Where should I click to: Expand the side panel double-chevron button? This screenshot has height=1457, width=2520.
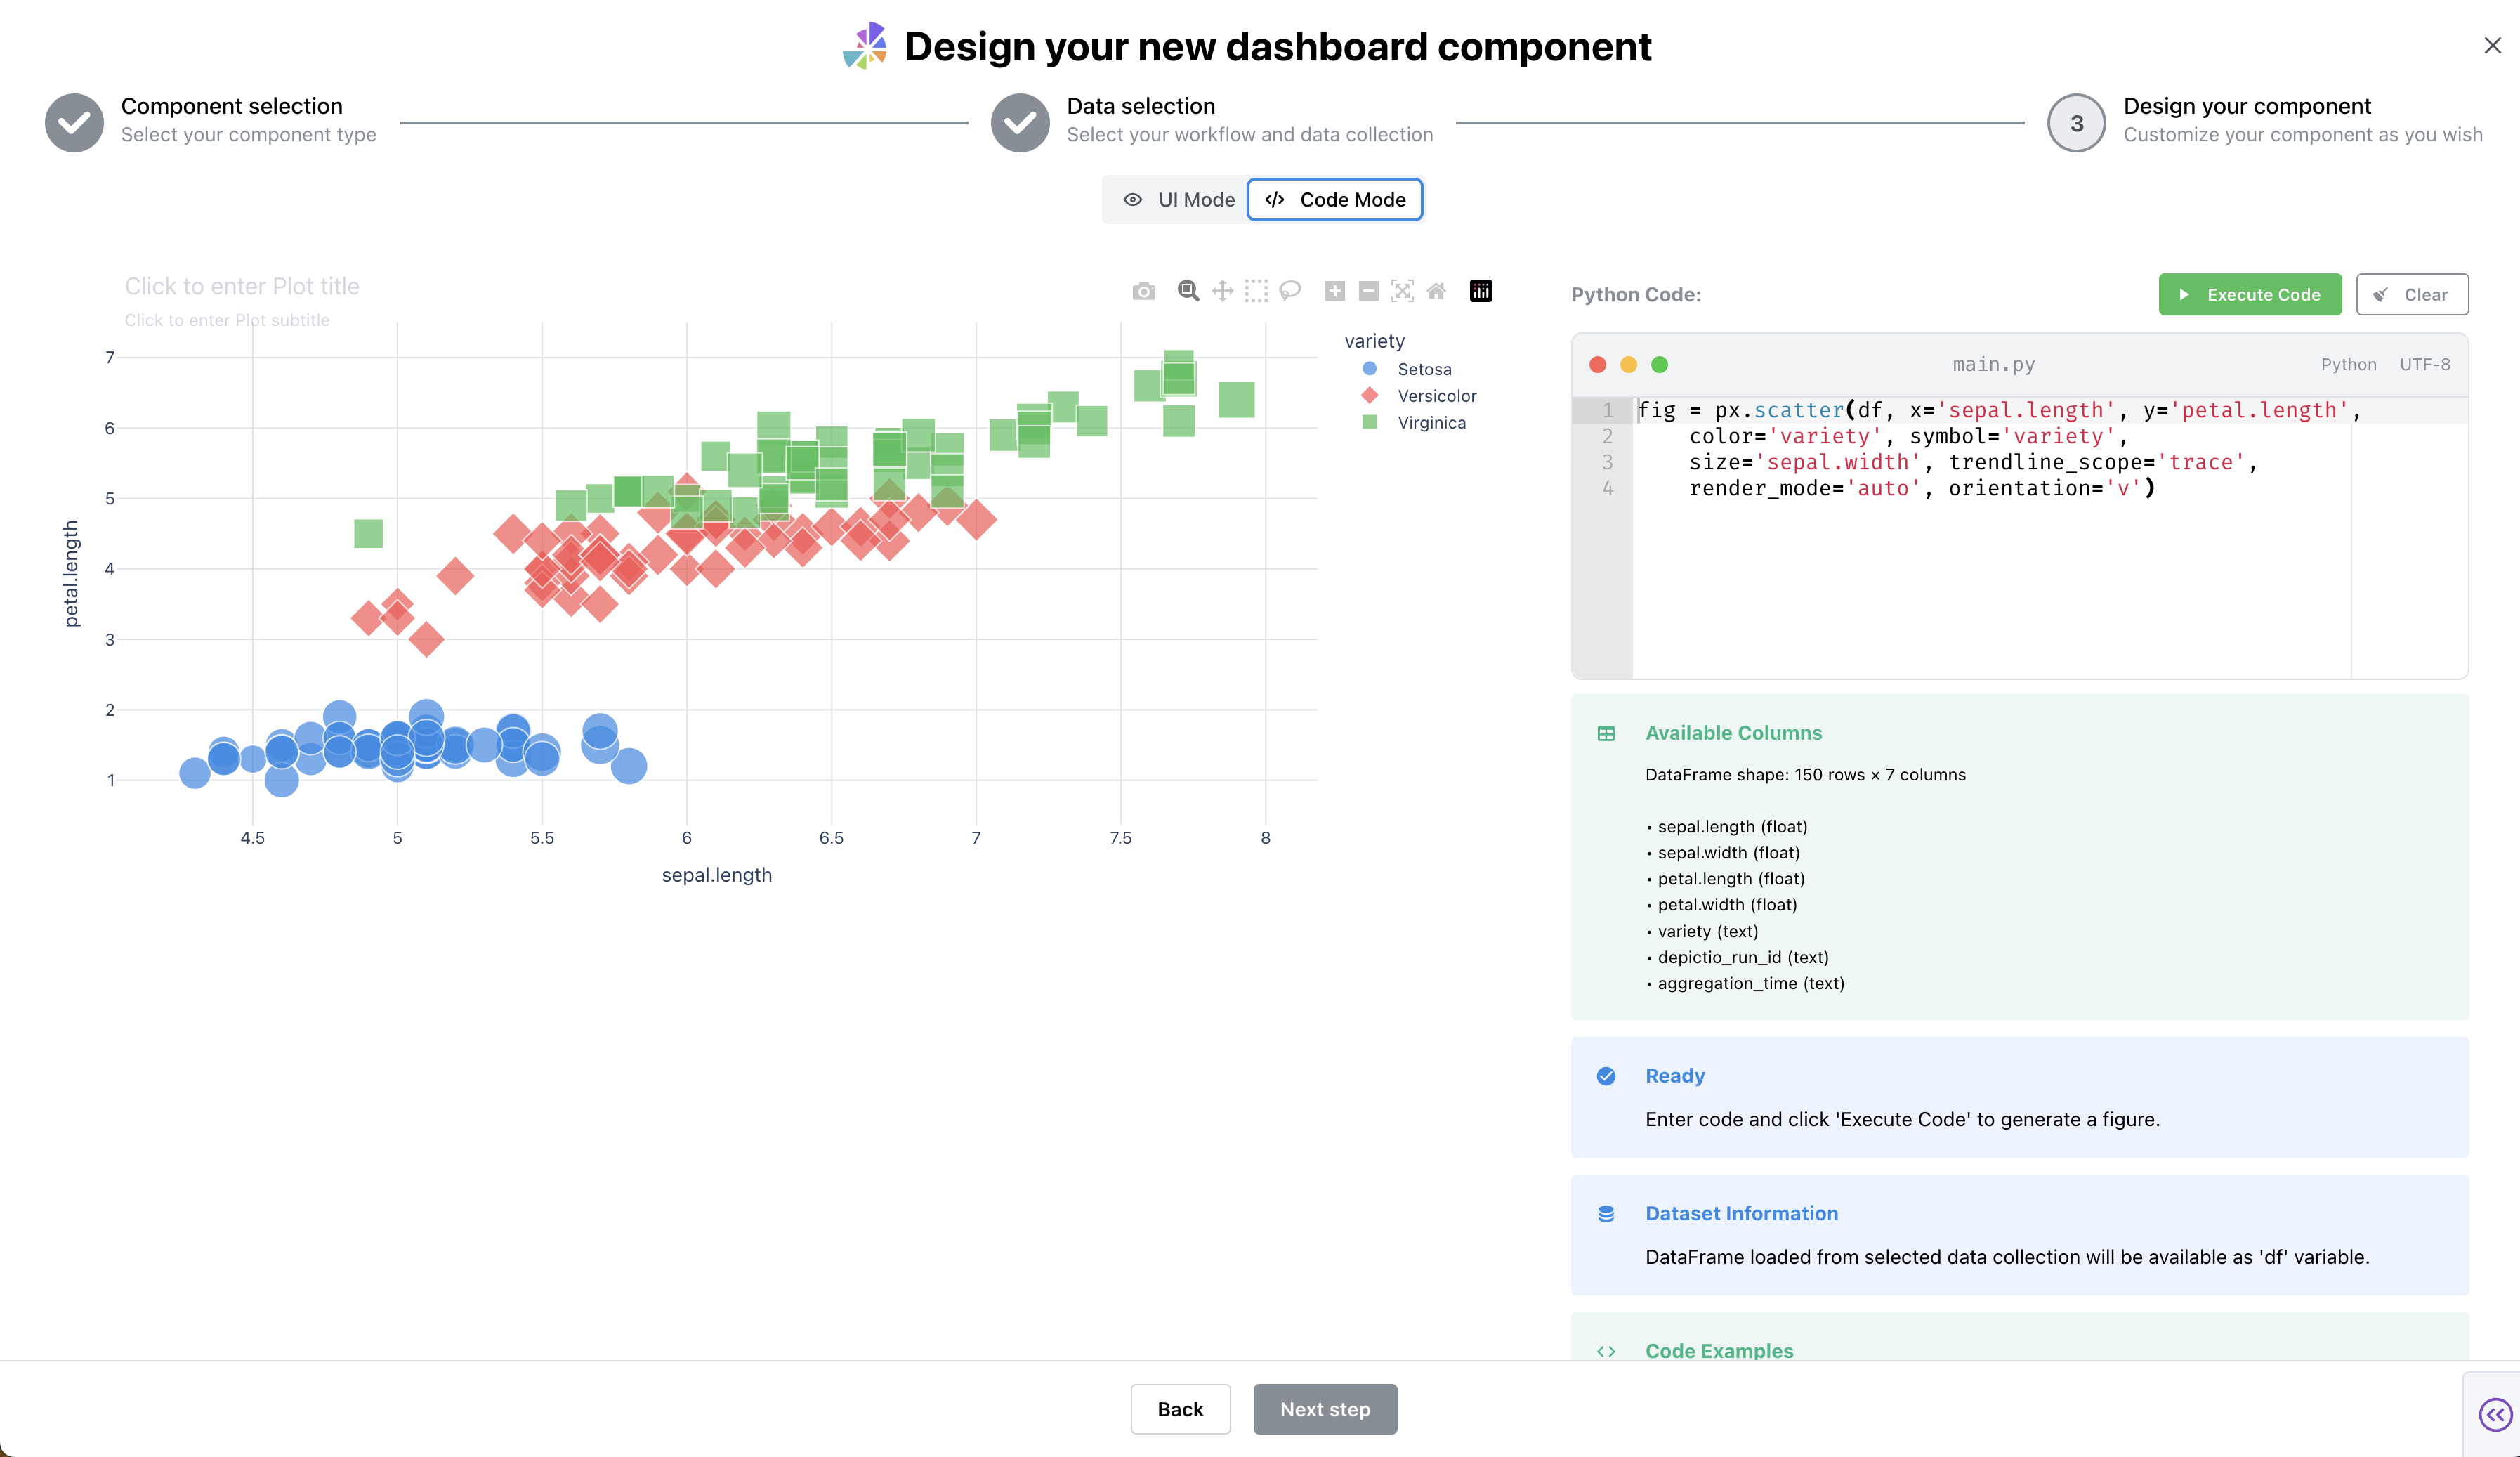[2495, 1414]
